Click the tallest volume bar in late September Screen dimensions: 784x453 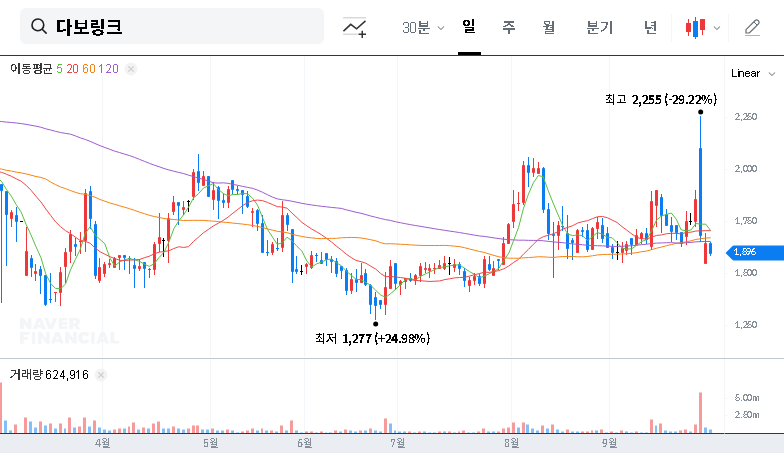(700, 412)
